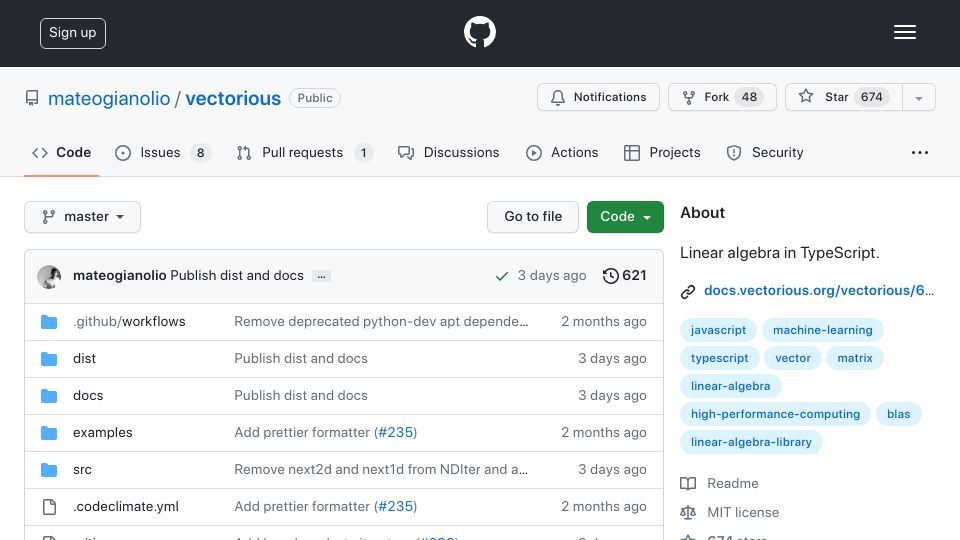Open the Discussions tab
The height and width of the screenshot is (540, 960).
(448, 152)
